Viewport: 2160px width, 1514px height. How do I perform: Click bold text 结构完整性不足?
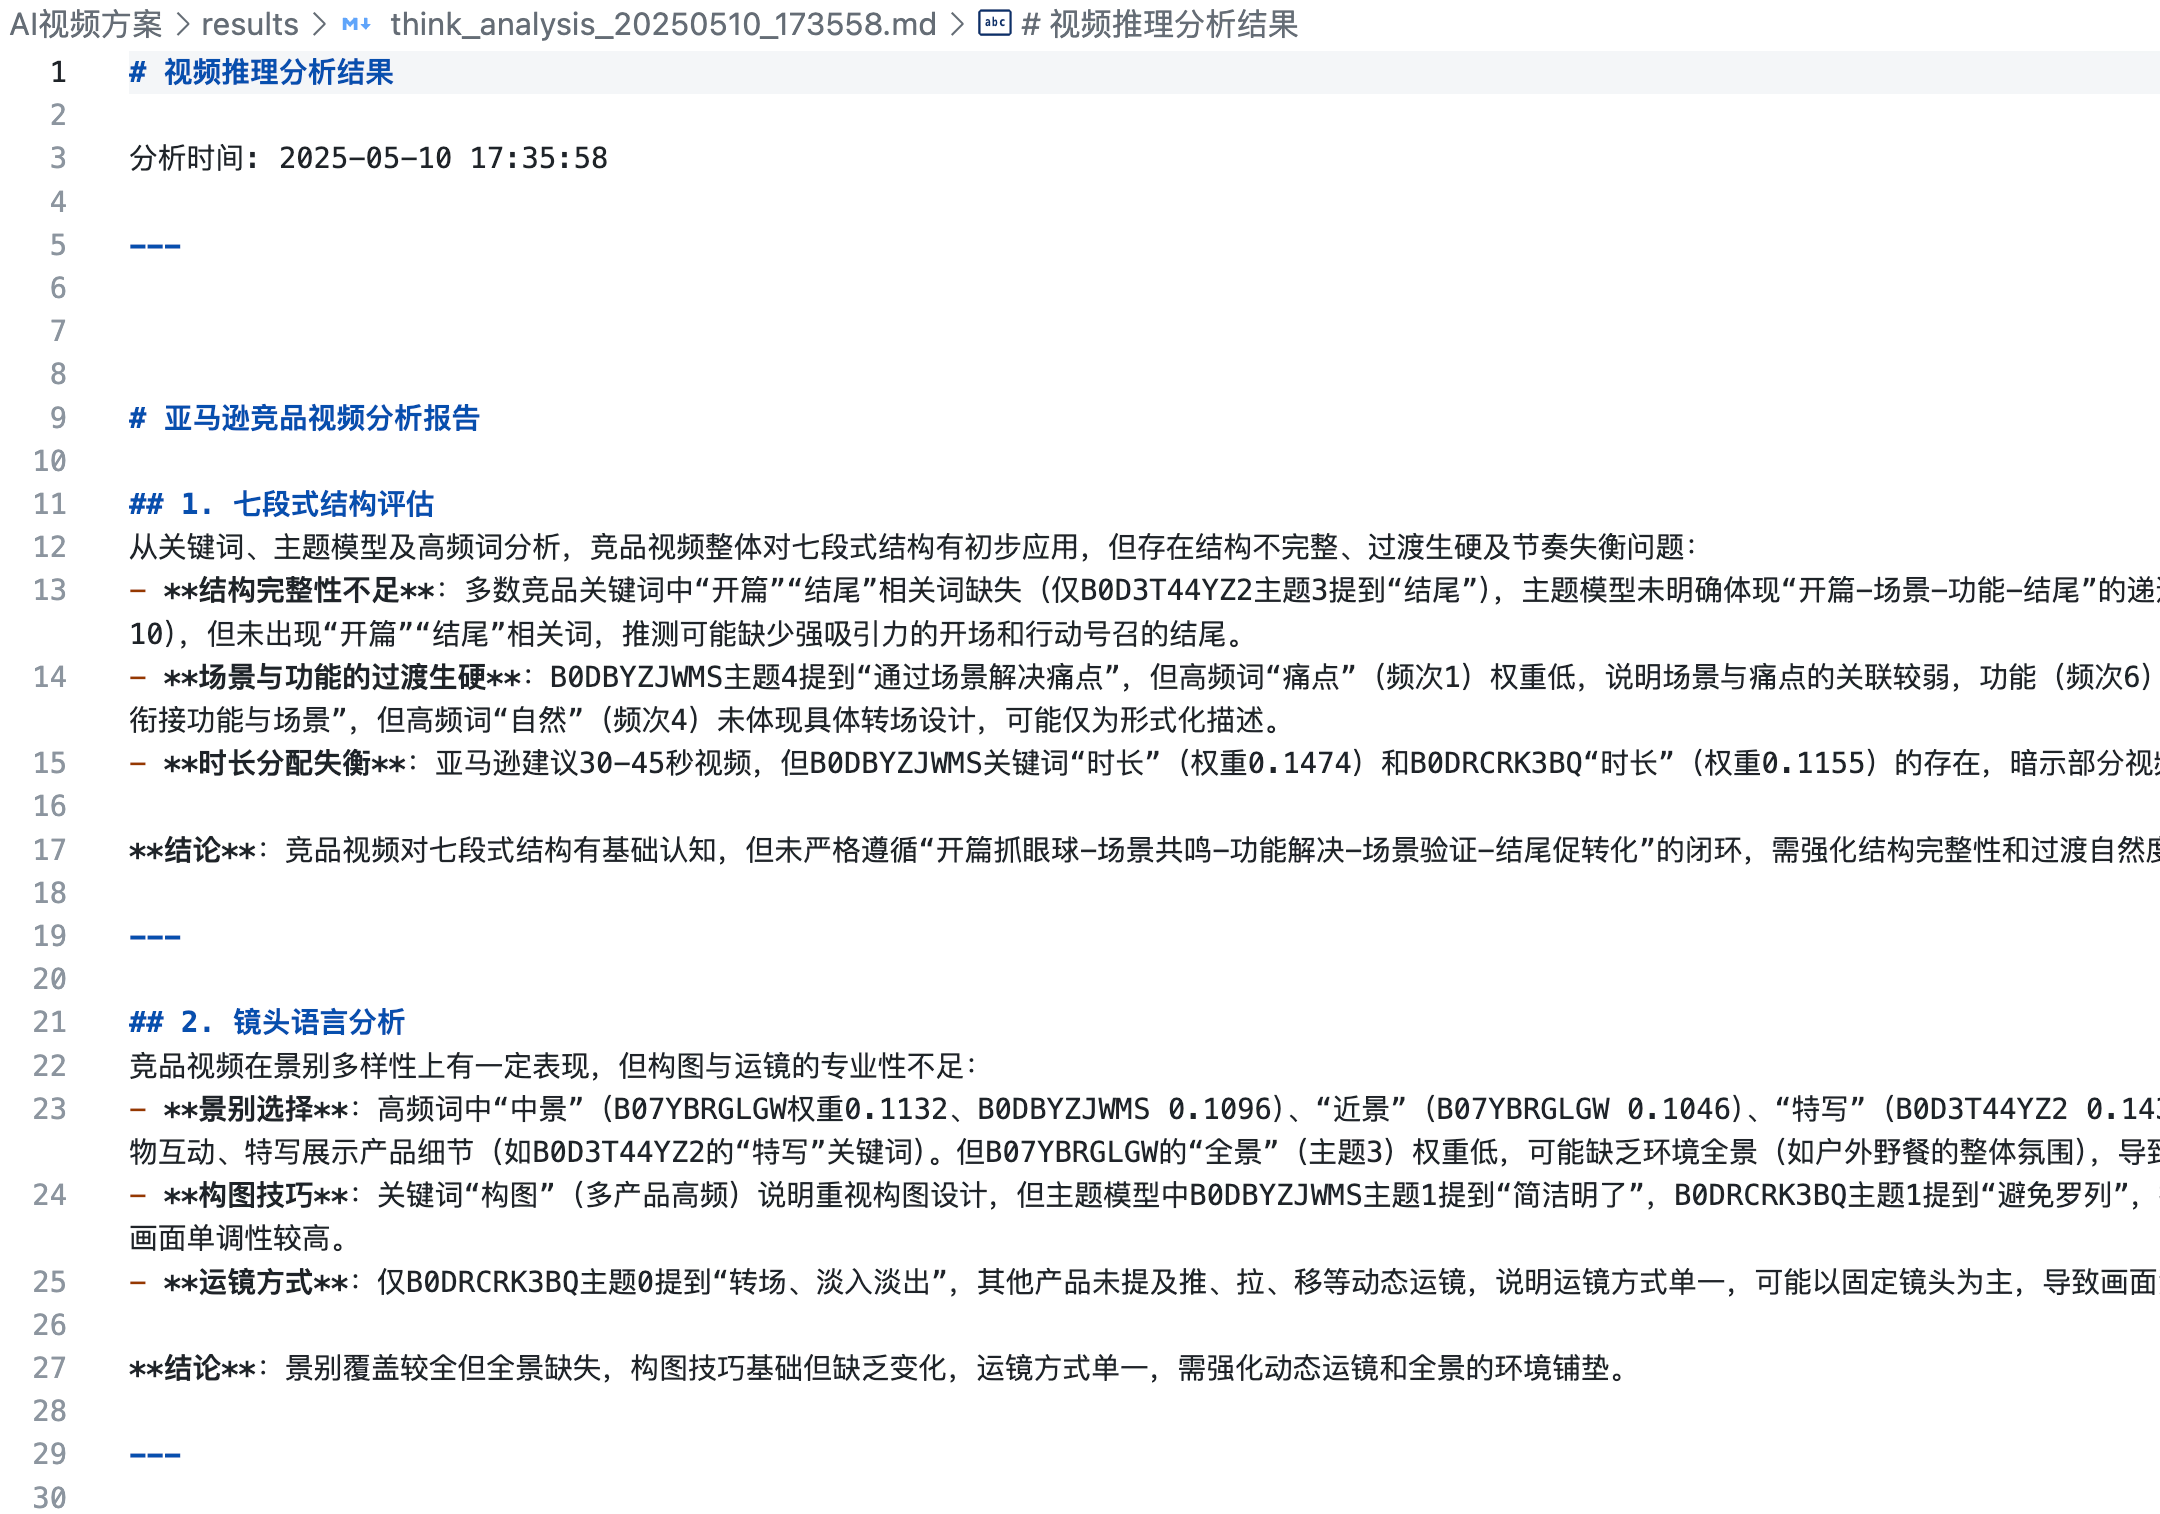(300, 590)
